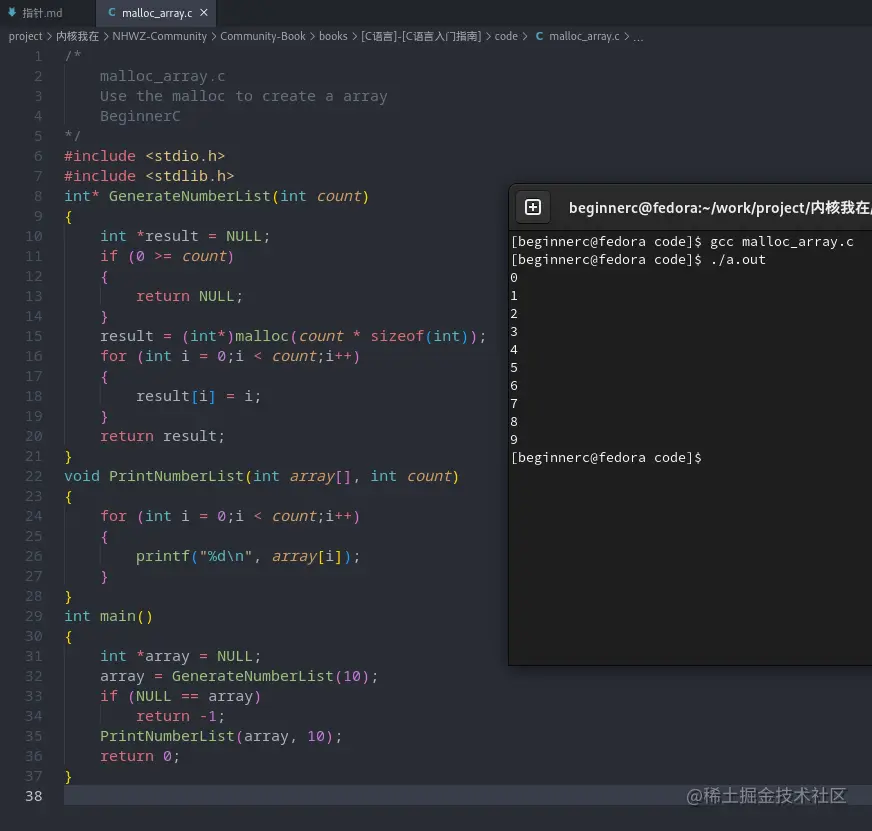Open 'NHWZ-Community' breadcrumb folder
This screenshot has width=872, height=831.
coord(159,36)
